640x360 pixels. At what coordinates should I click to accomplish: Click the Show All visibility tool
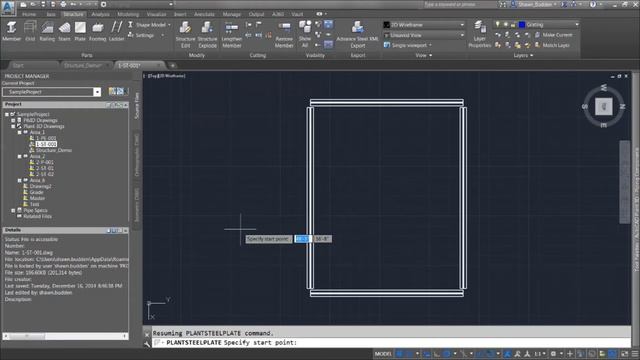304,35
